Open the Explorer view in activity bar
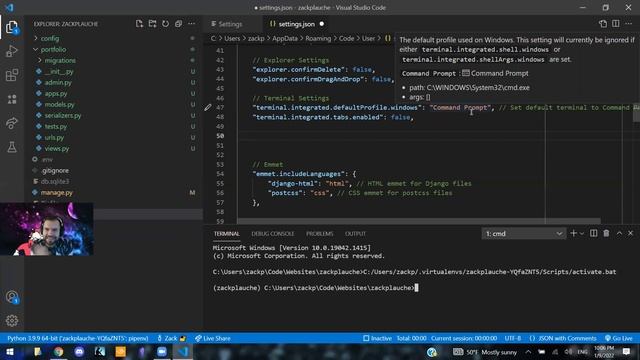This screenshot has width=640, height=360. click(x=12, y=28)
